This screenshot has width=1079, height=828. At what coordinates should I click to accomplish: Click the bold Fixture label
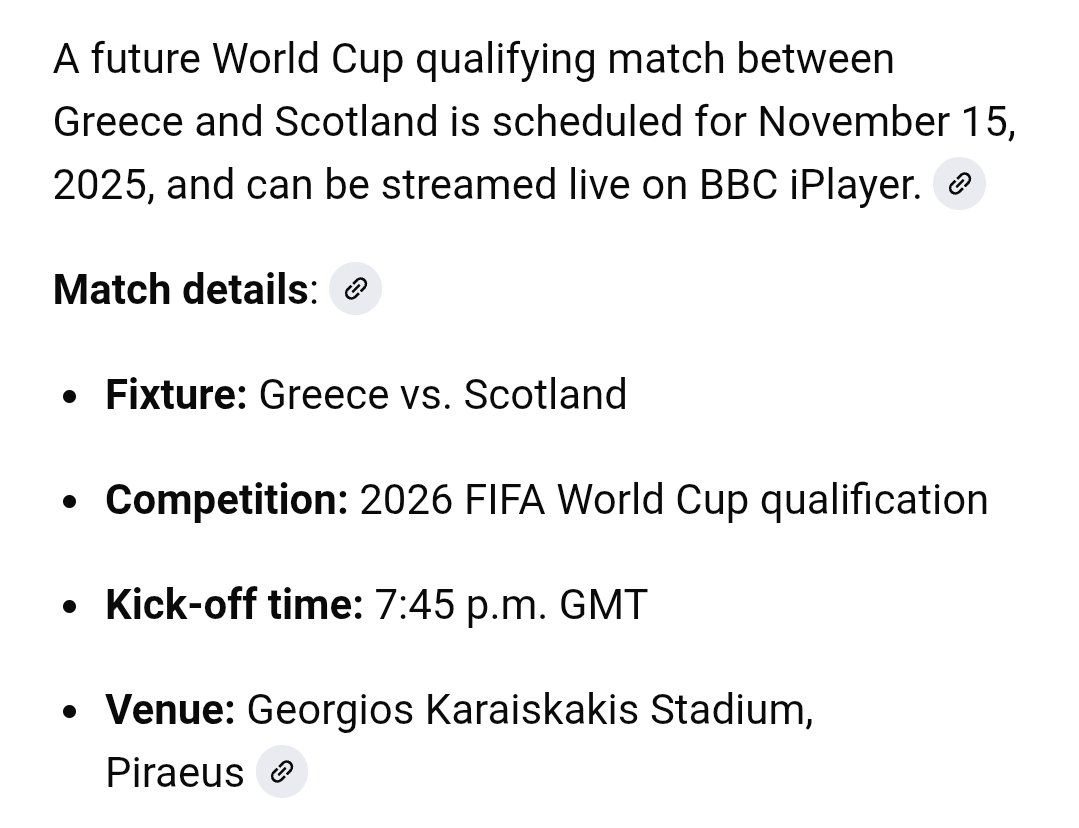click(176, 394)
